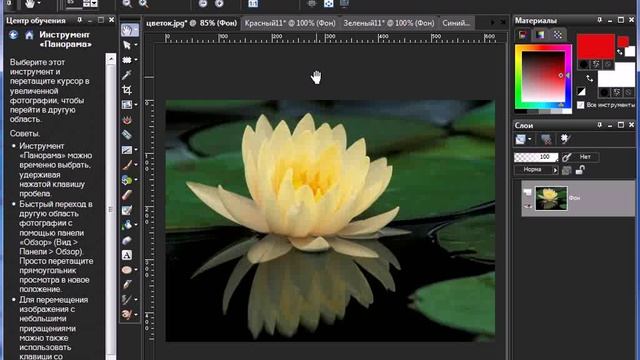This screenshot has height=360, width=640.
Task: Select the Eraser tool
Action: click(127, 195)
